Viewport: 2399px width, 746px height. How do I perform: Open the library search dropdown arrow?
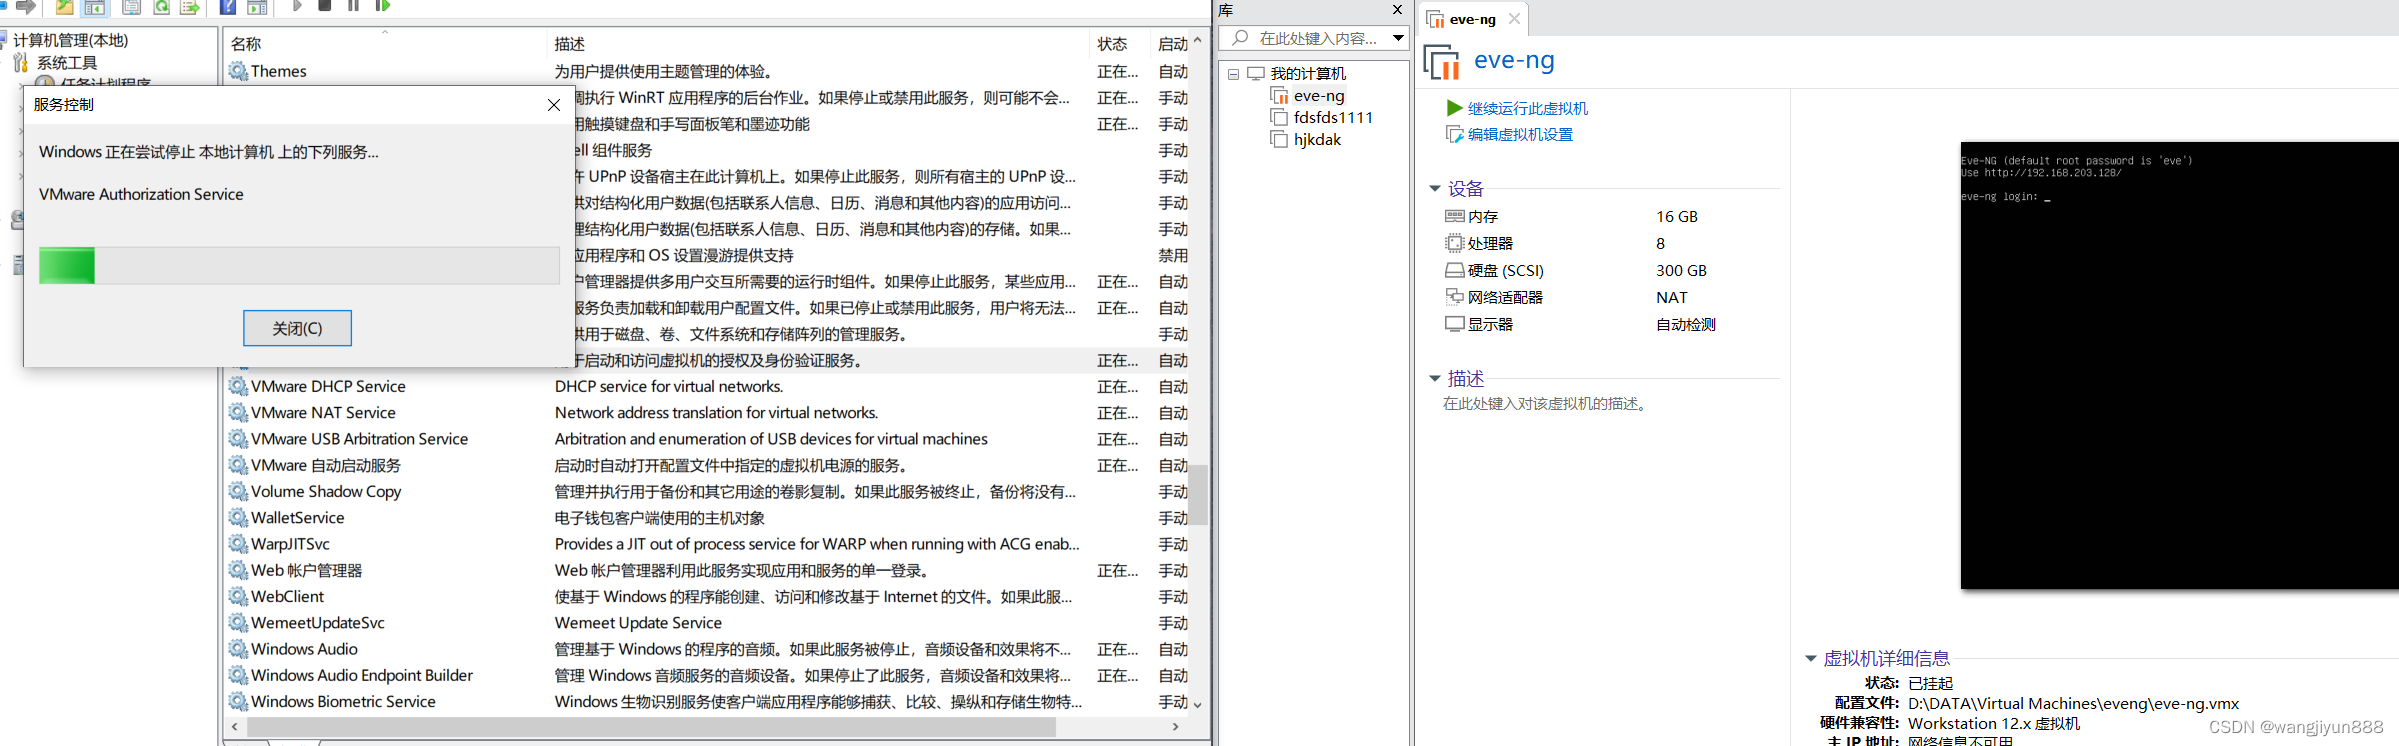[x=1398, y=38]
